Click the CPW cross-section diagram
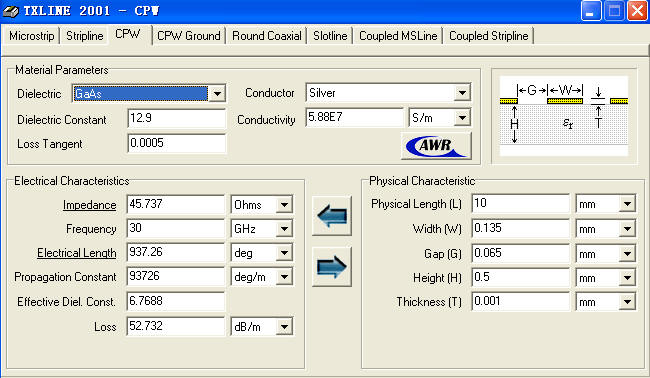The height and width of the screenshot is (378, 650). pos(564,116)
